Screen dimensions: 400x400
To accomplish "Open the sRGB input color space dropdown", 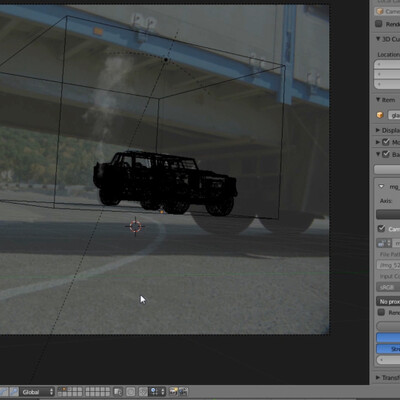I will coord(388,287).
